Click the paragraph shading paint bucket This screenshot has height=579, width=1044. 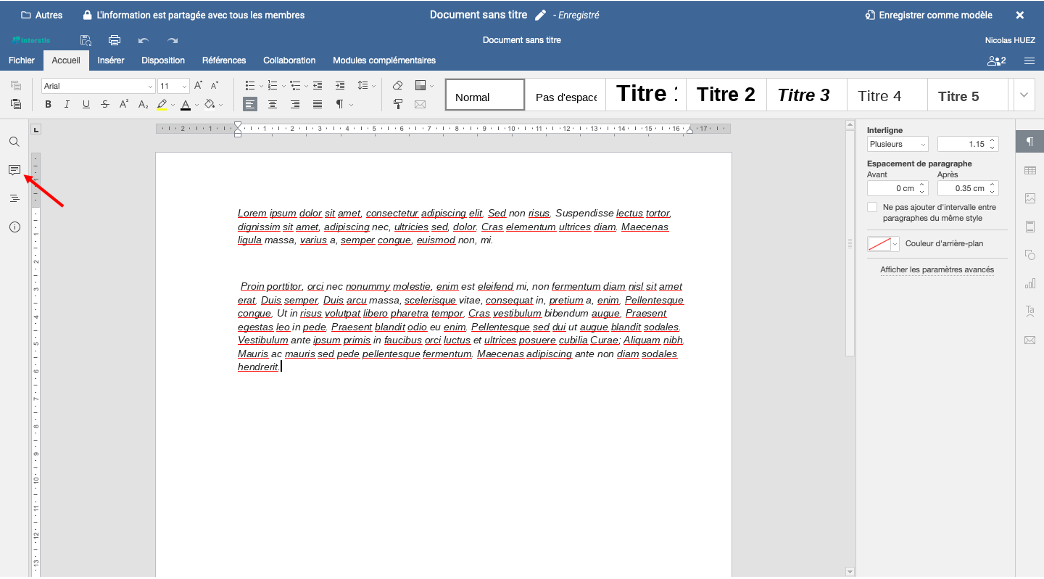pyautogui.click(x=210, y=104)
